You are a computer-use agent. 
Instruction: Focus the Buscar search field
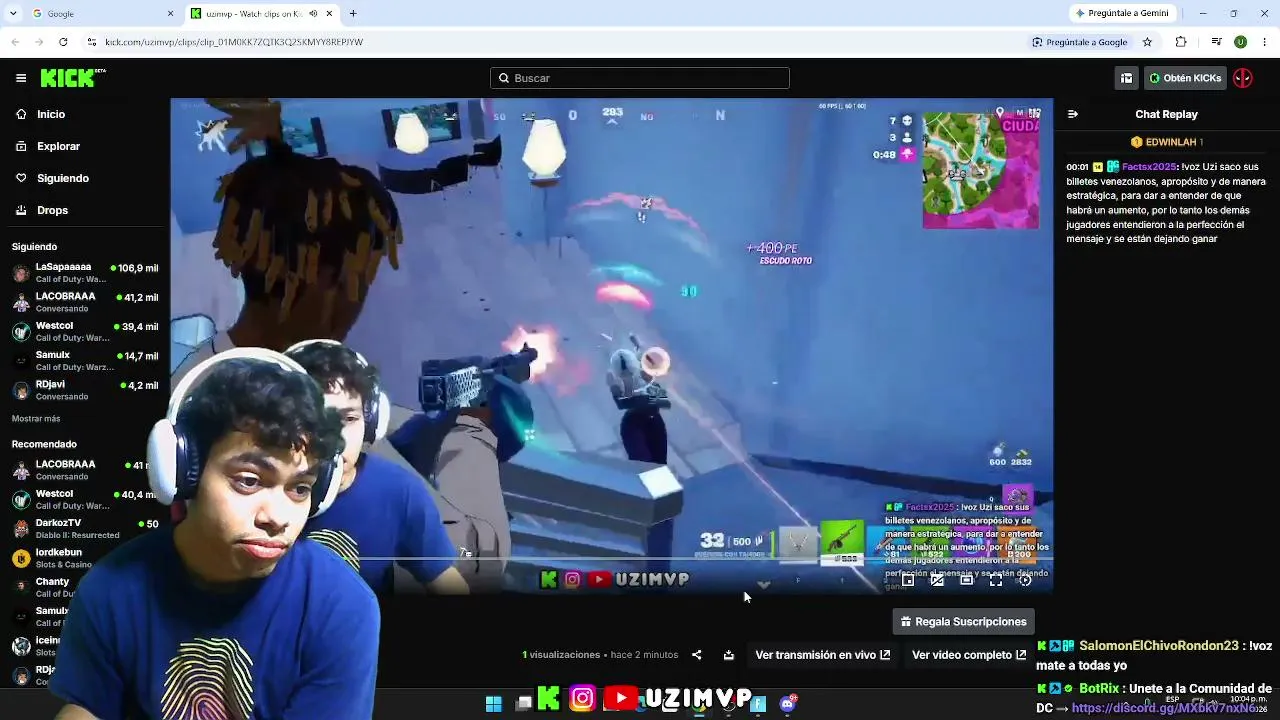tap(640, 78)
